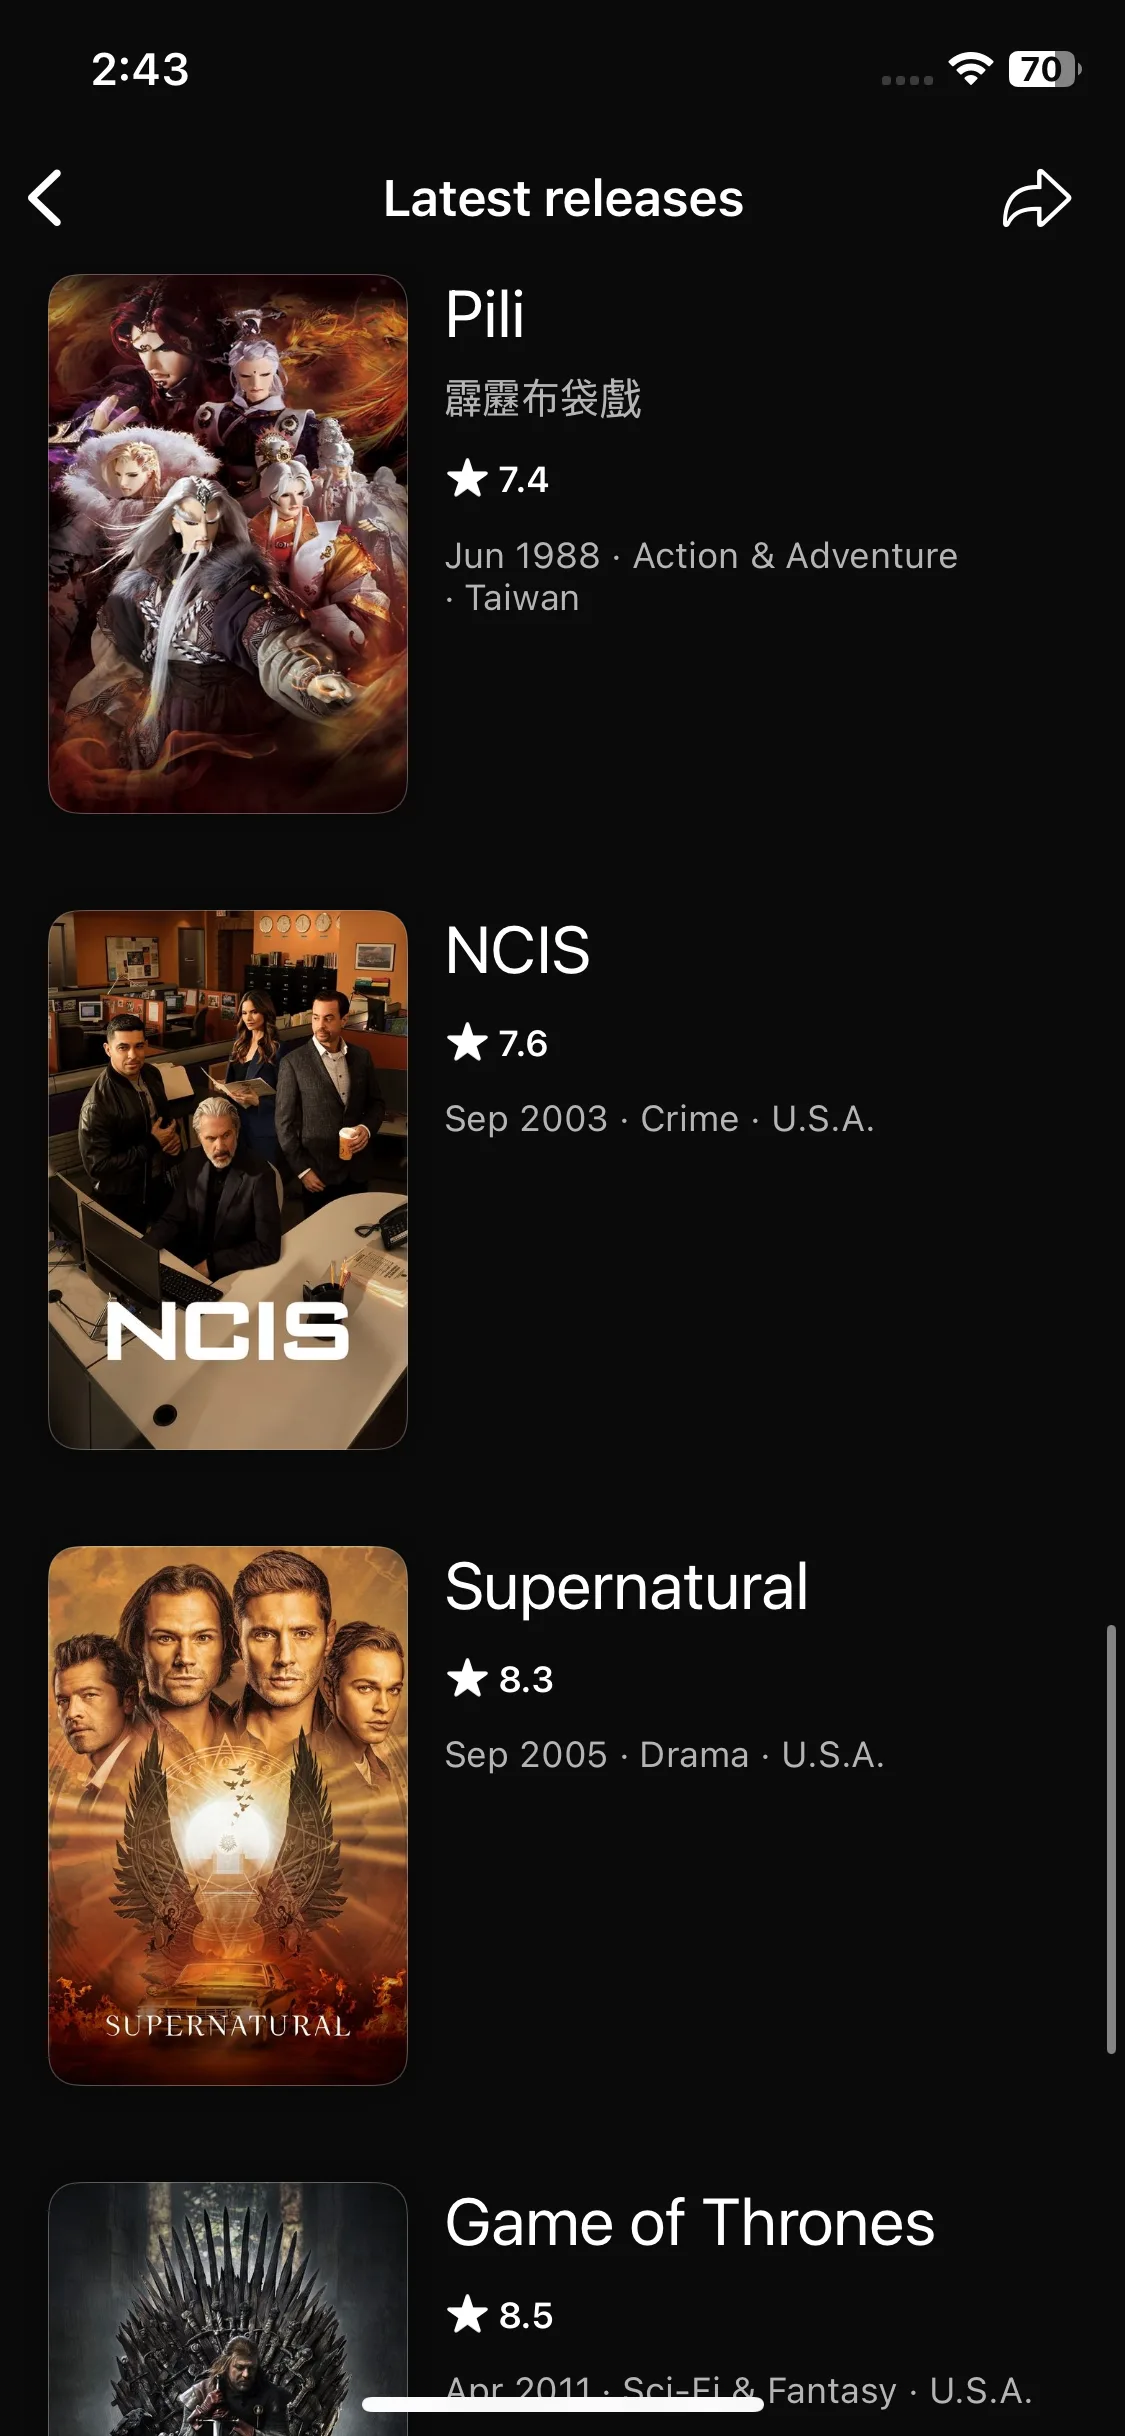The image size is (1125, 2436).
Task: Tap the Latest releases header title
Action: pyautogui.click(x=563, y=198)
